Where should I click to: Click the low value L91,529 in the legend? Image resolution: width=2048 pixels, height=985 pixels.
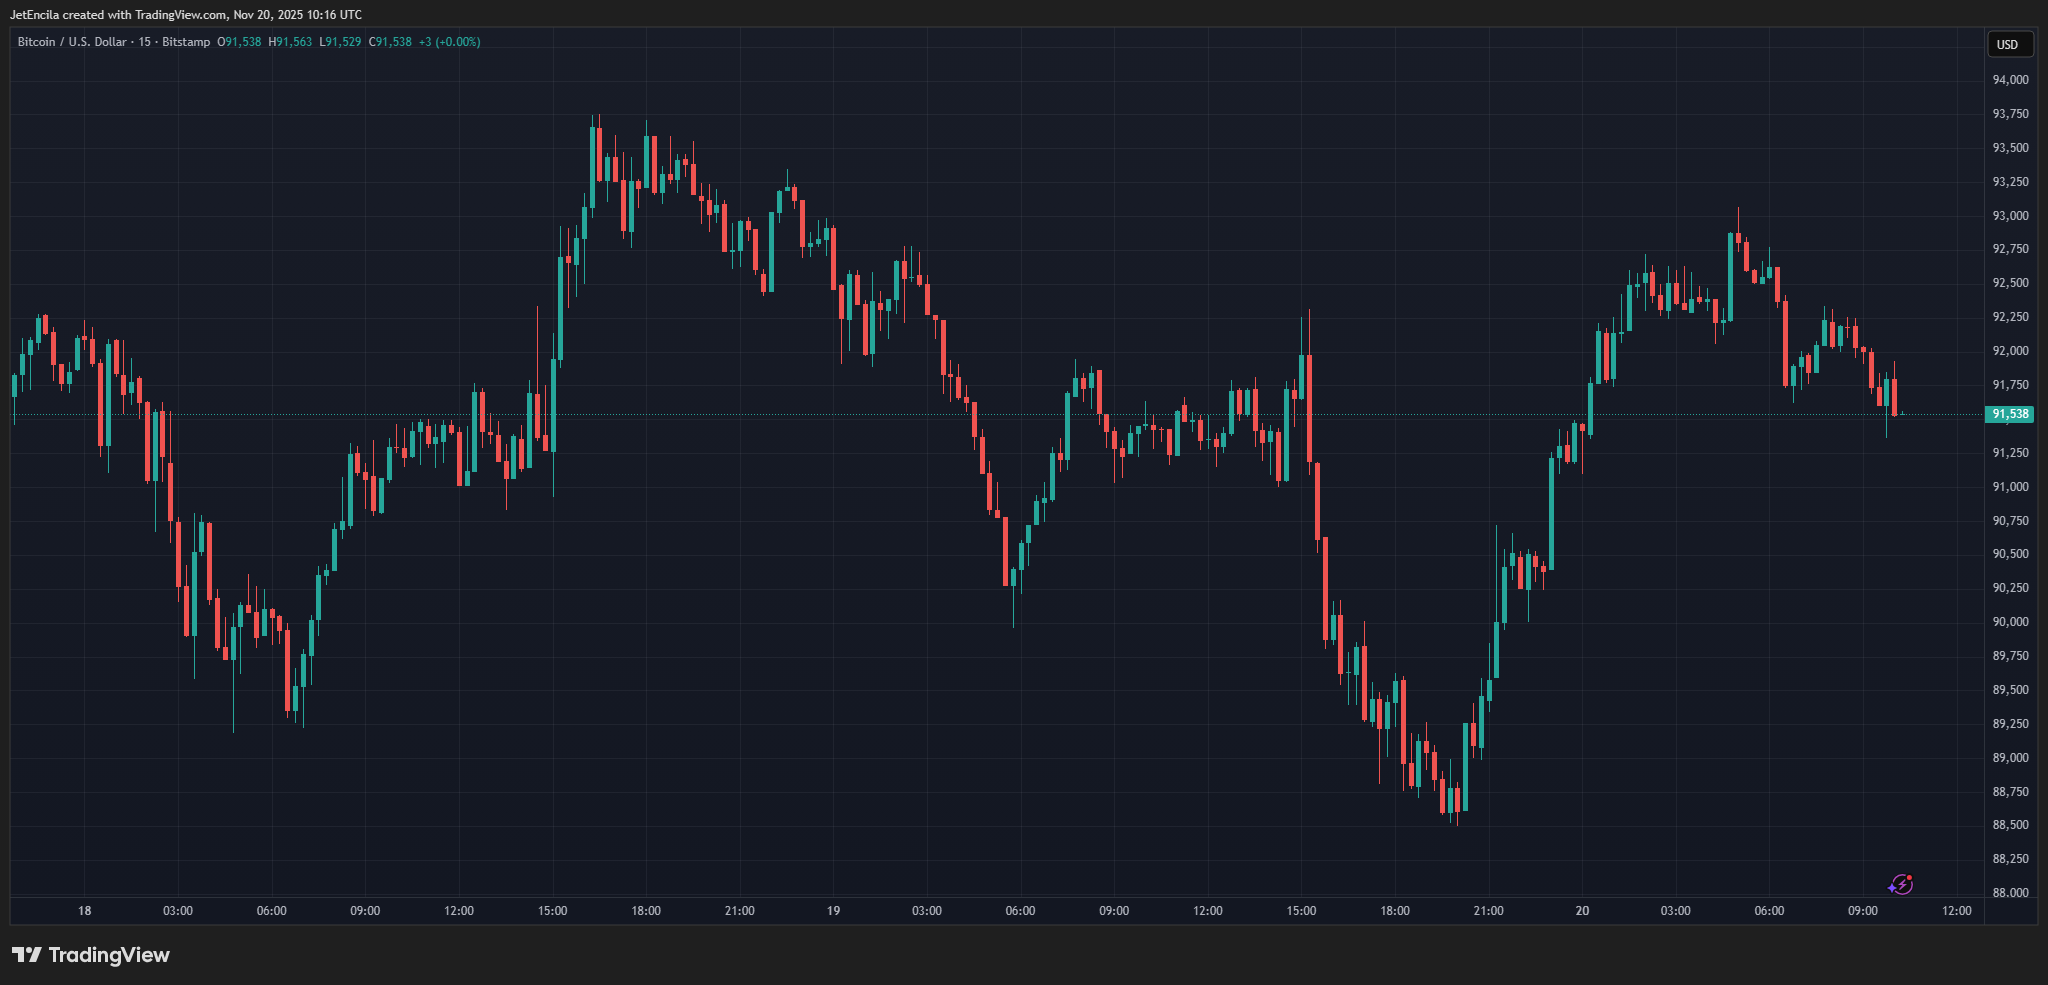point(340,42)
